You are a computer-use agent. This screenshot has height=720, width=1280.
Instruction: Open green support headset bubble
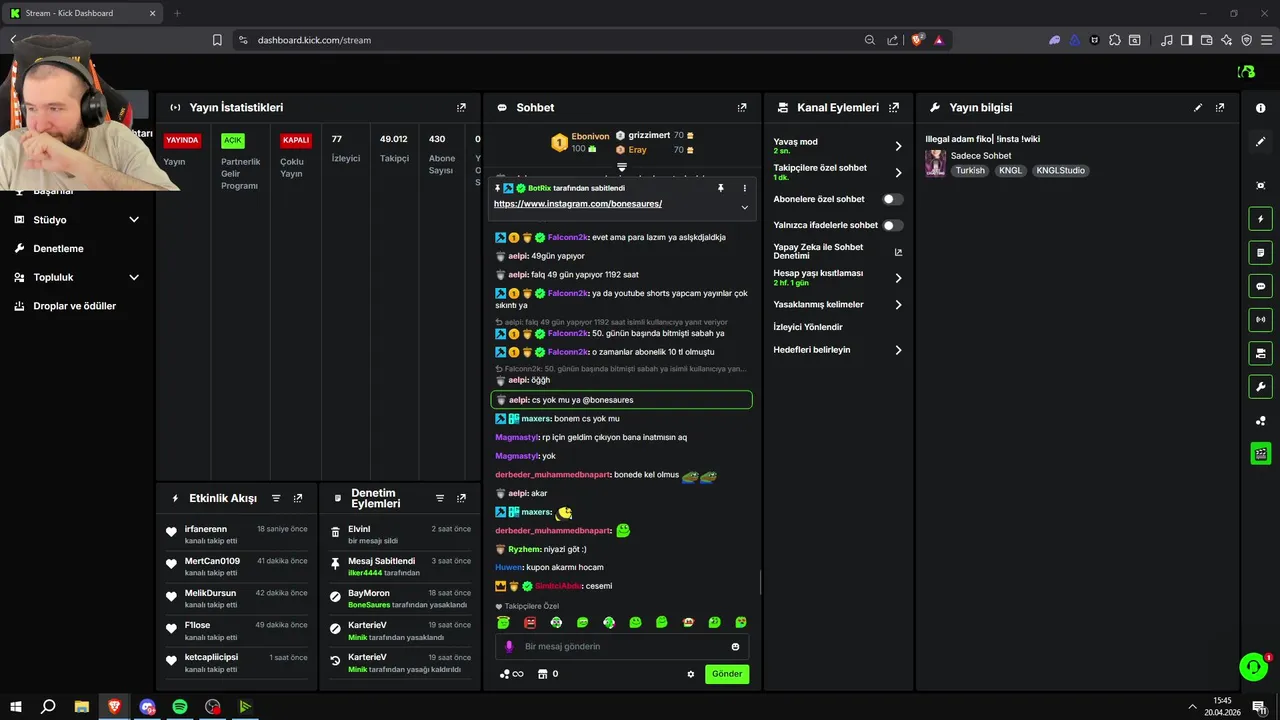(x=1253, y=666)
